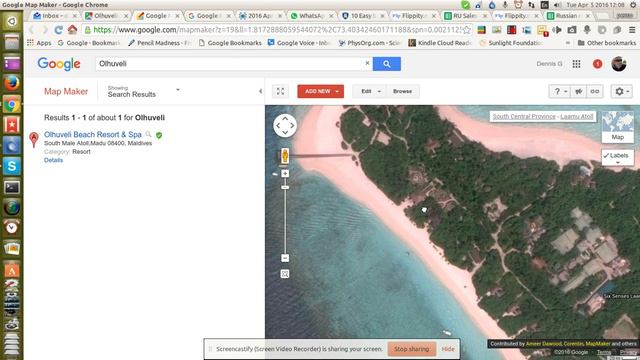Switch to the Olhuveli tab

coord(106,16)
